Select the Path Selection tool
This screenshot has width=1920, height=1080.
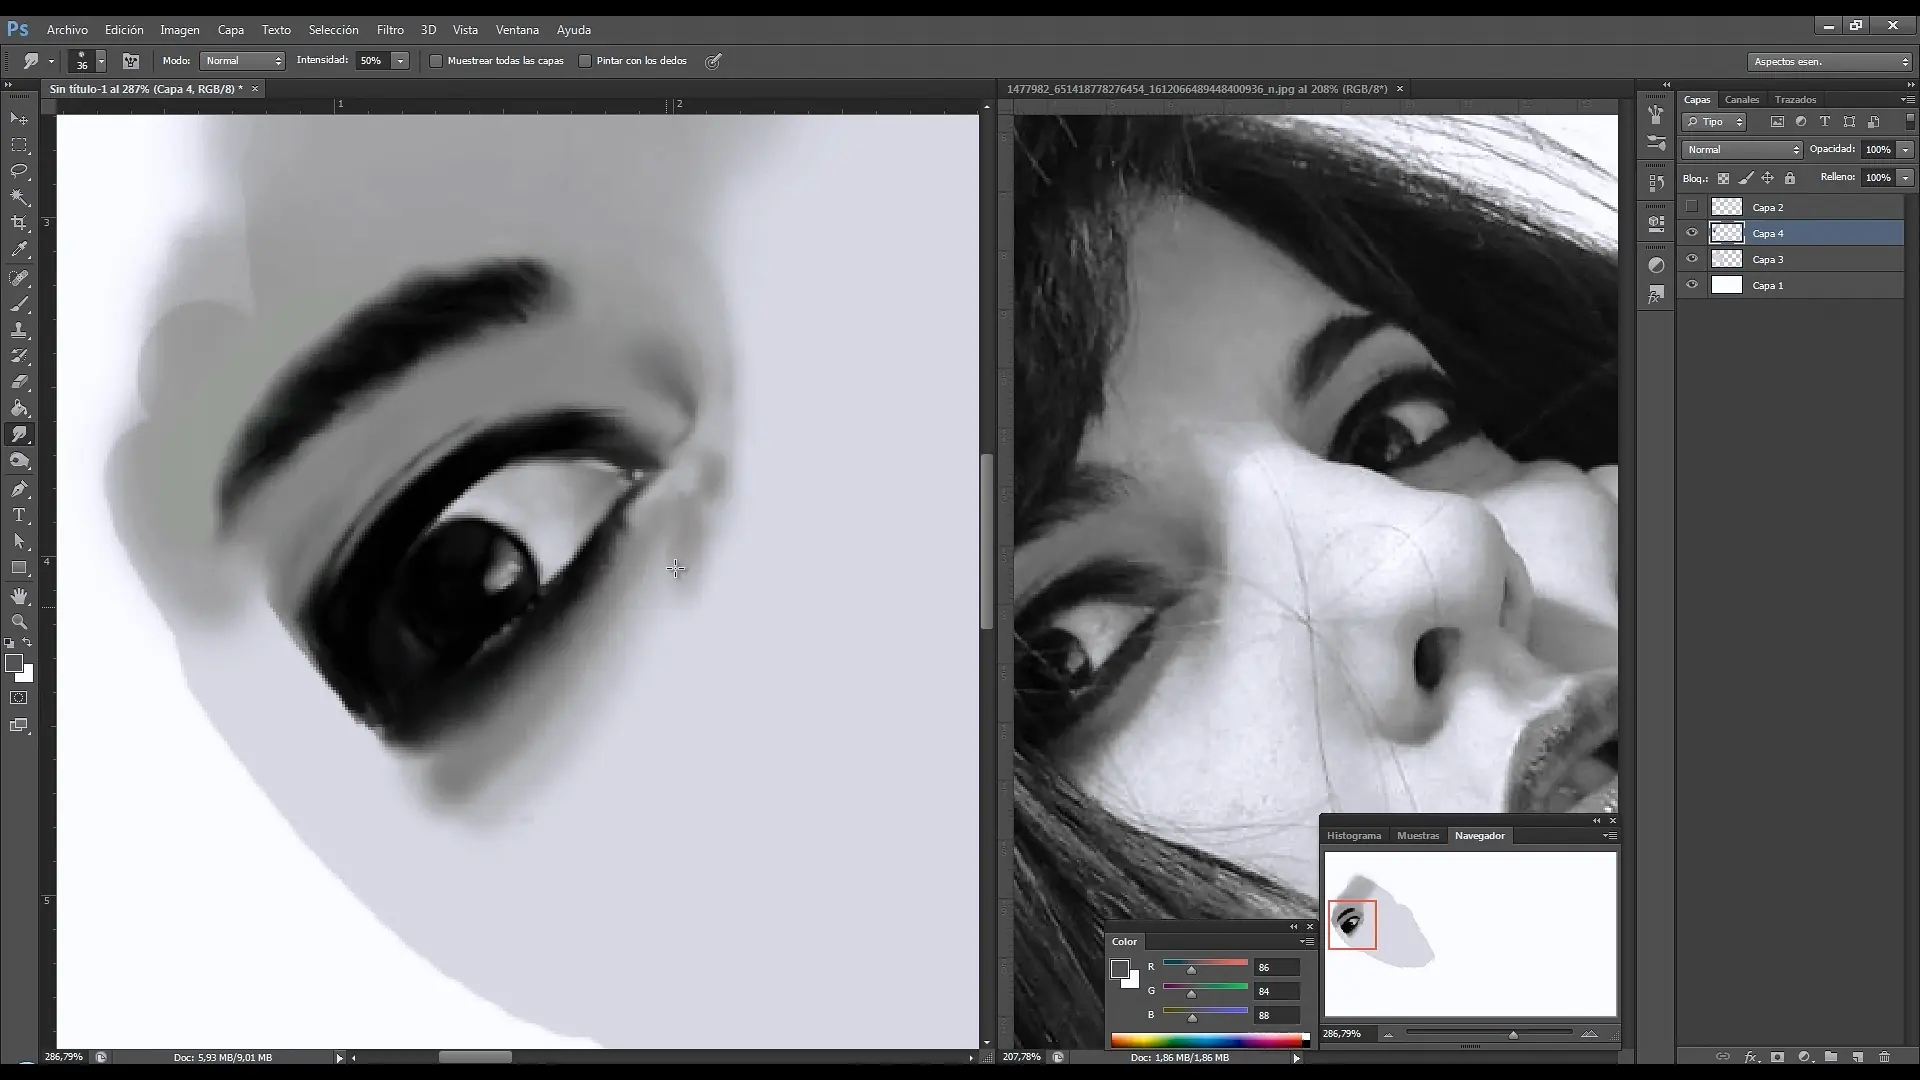pyautogui.click(x=19, y=541)
